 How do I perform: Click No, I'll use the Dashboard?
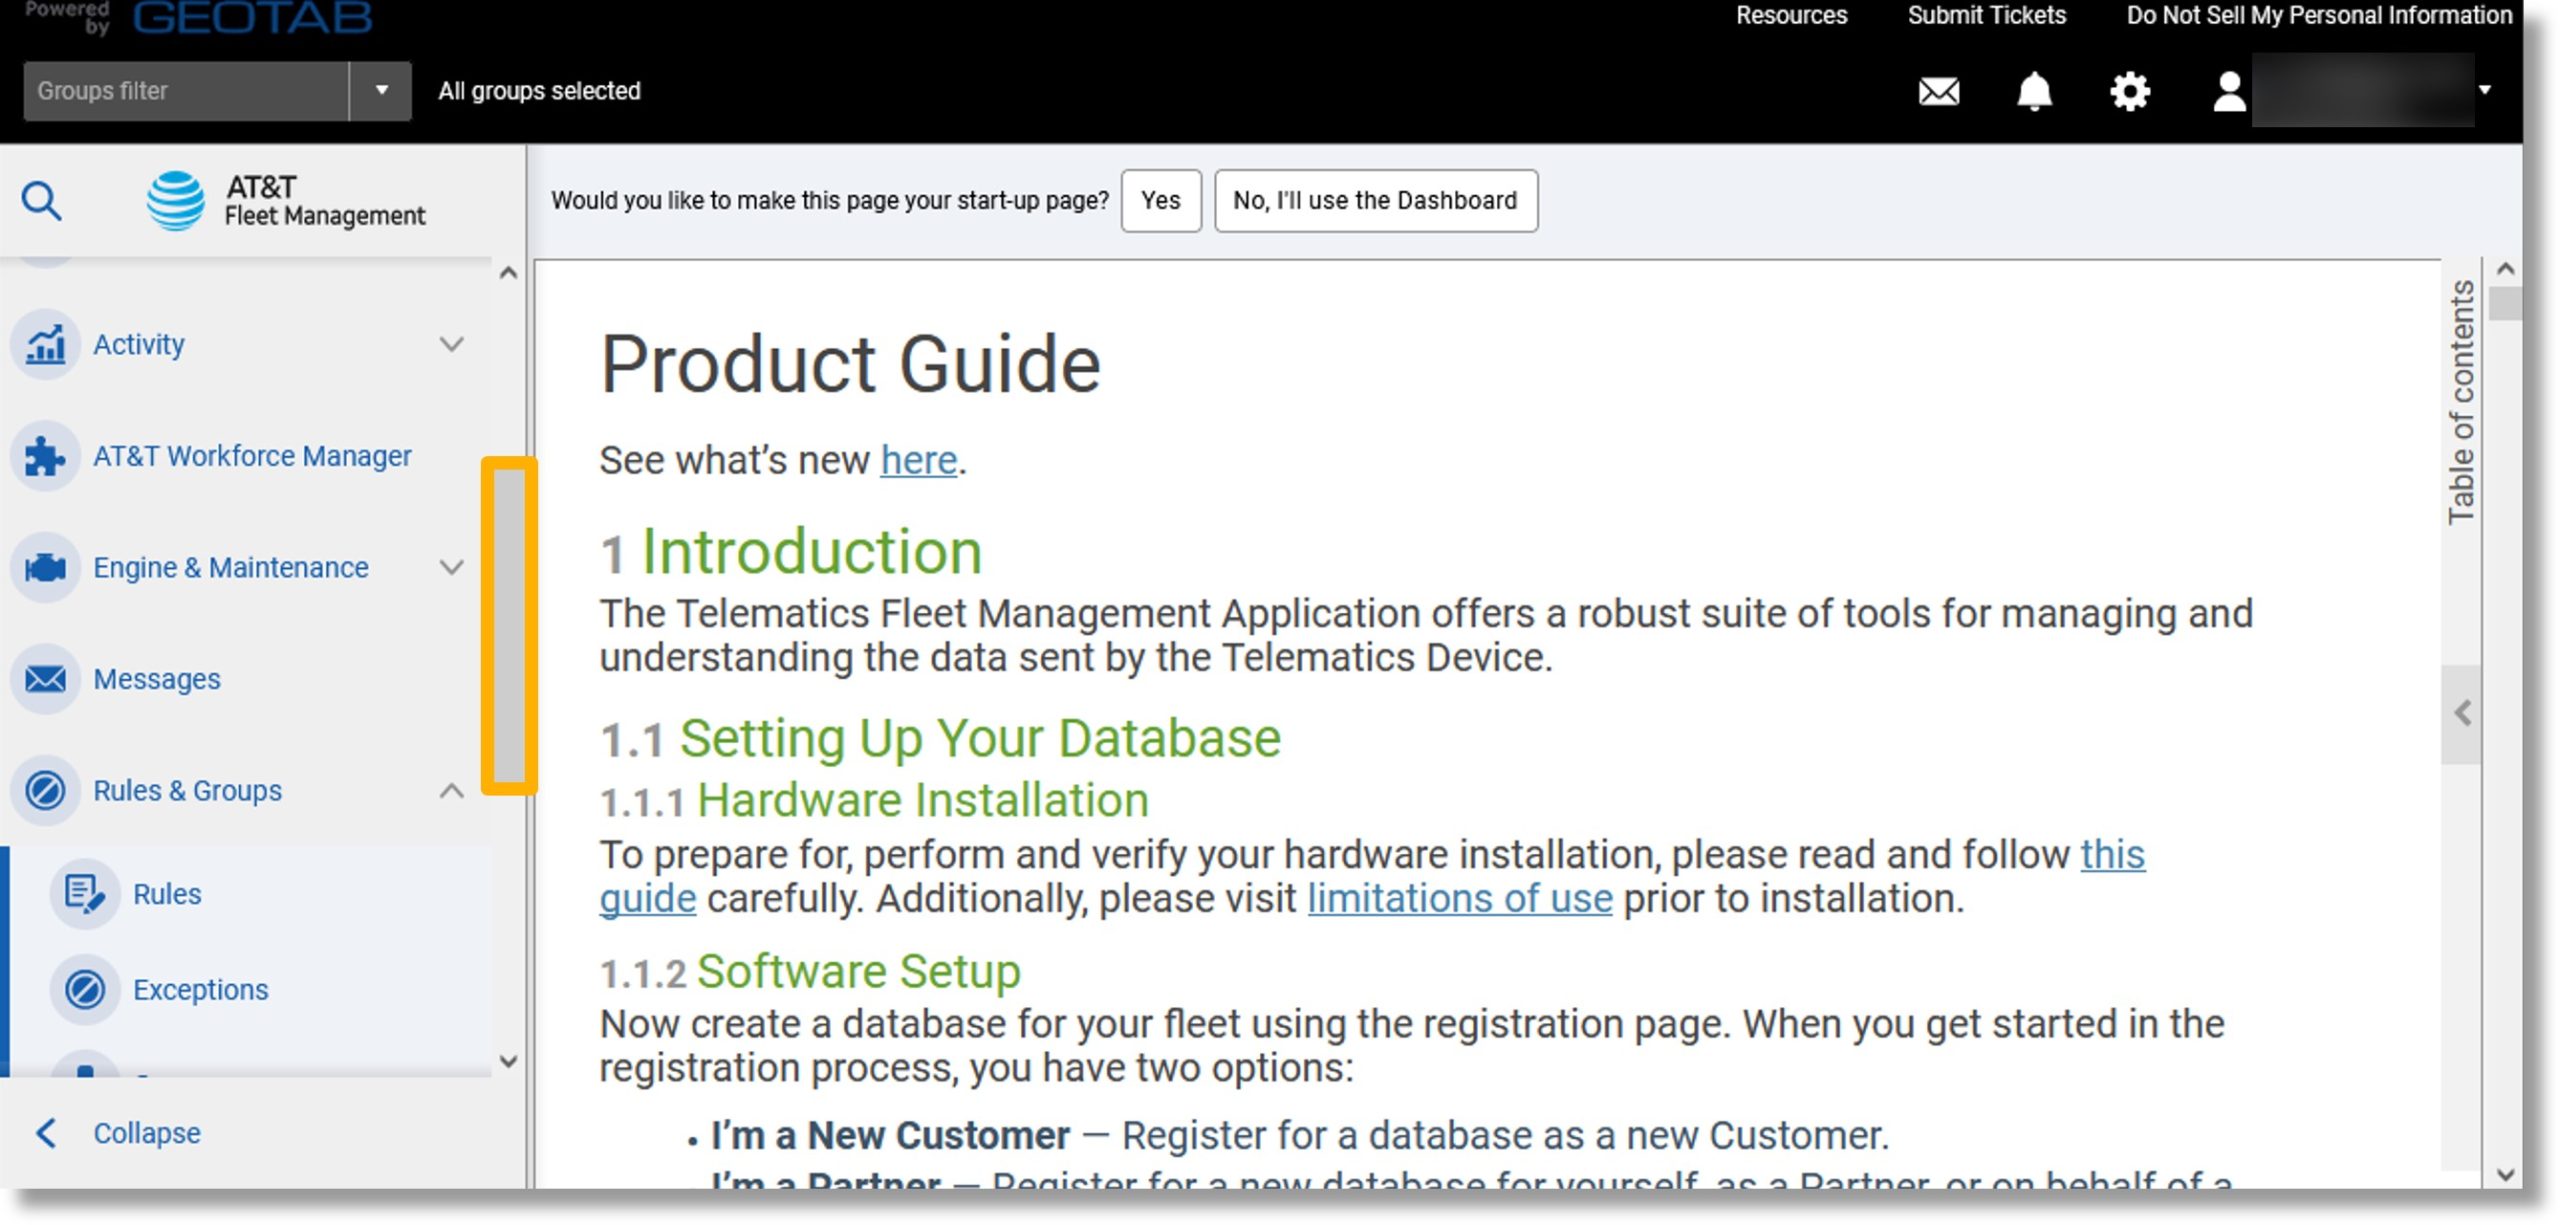[1376, 201]
